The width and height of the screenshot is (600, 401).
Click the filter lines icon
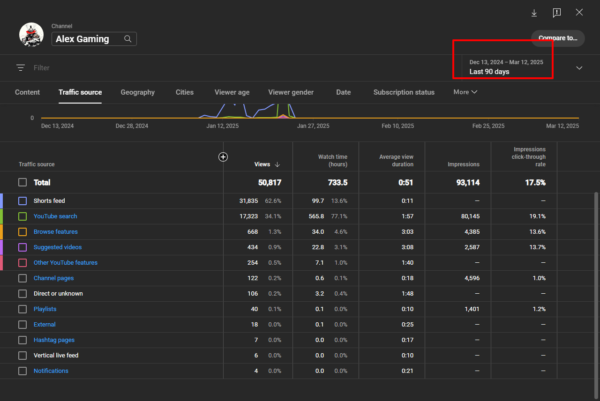click(x=21, y=68)
